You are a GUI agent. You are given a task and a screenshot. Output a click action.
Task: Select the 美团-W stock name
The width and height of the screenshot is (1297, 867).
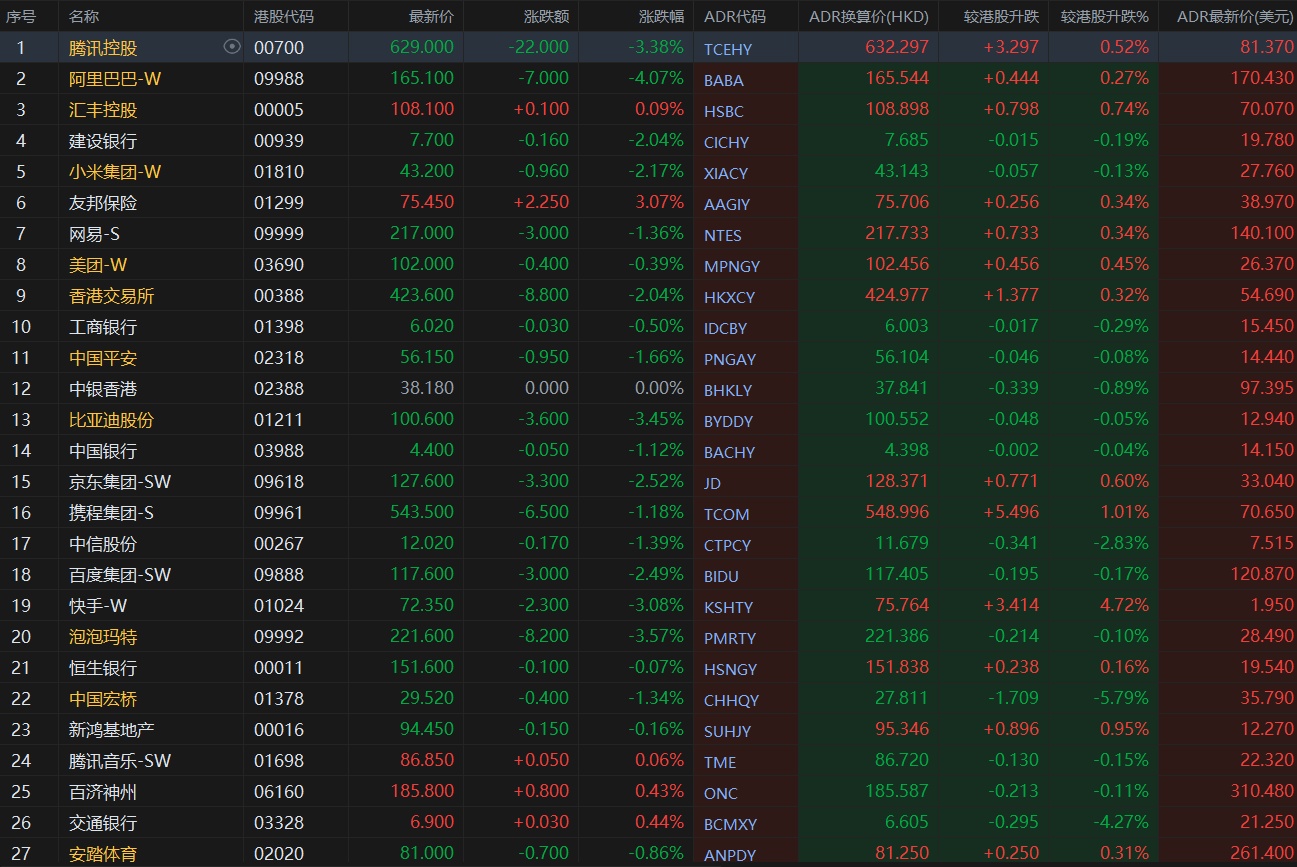click(x=98, y=264)
